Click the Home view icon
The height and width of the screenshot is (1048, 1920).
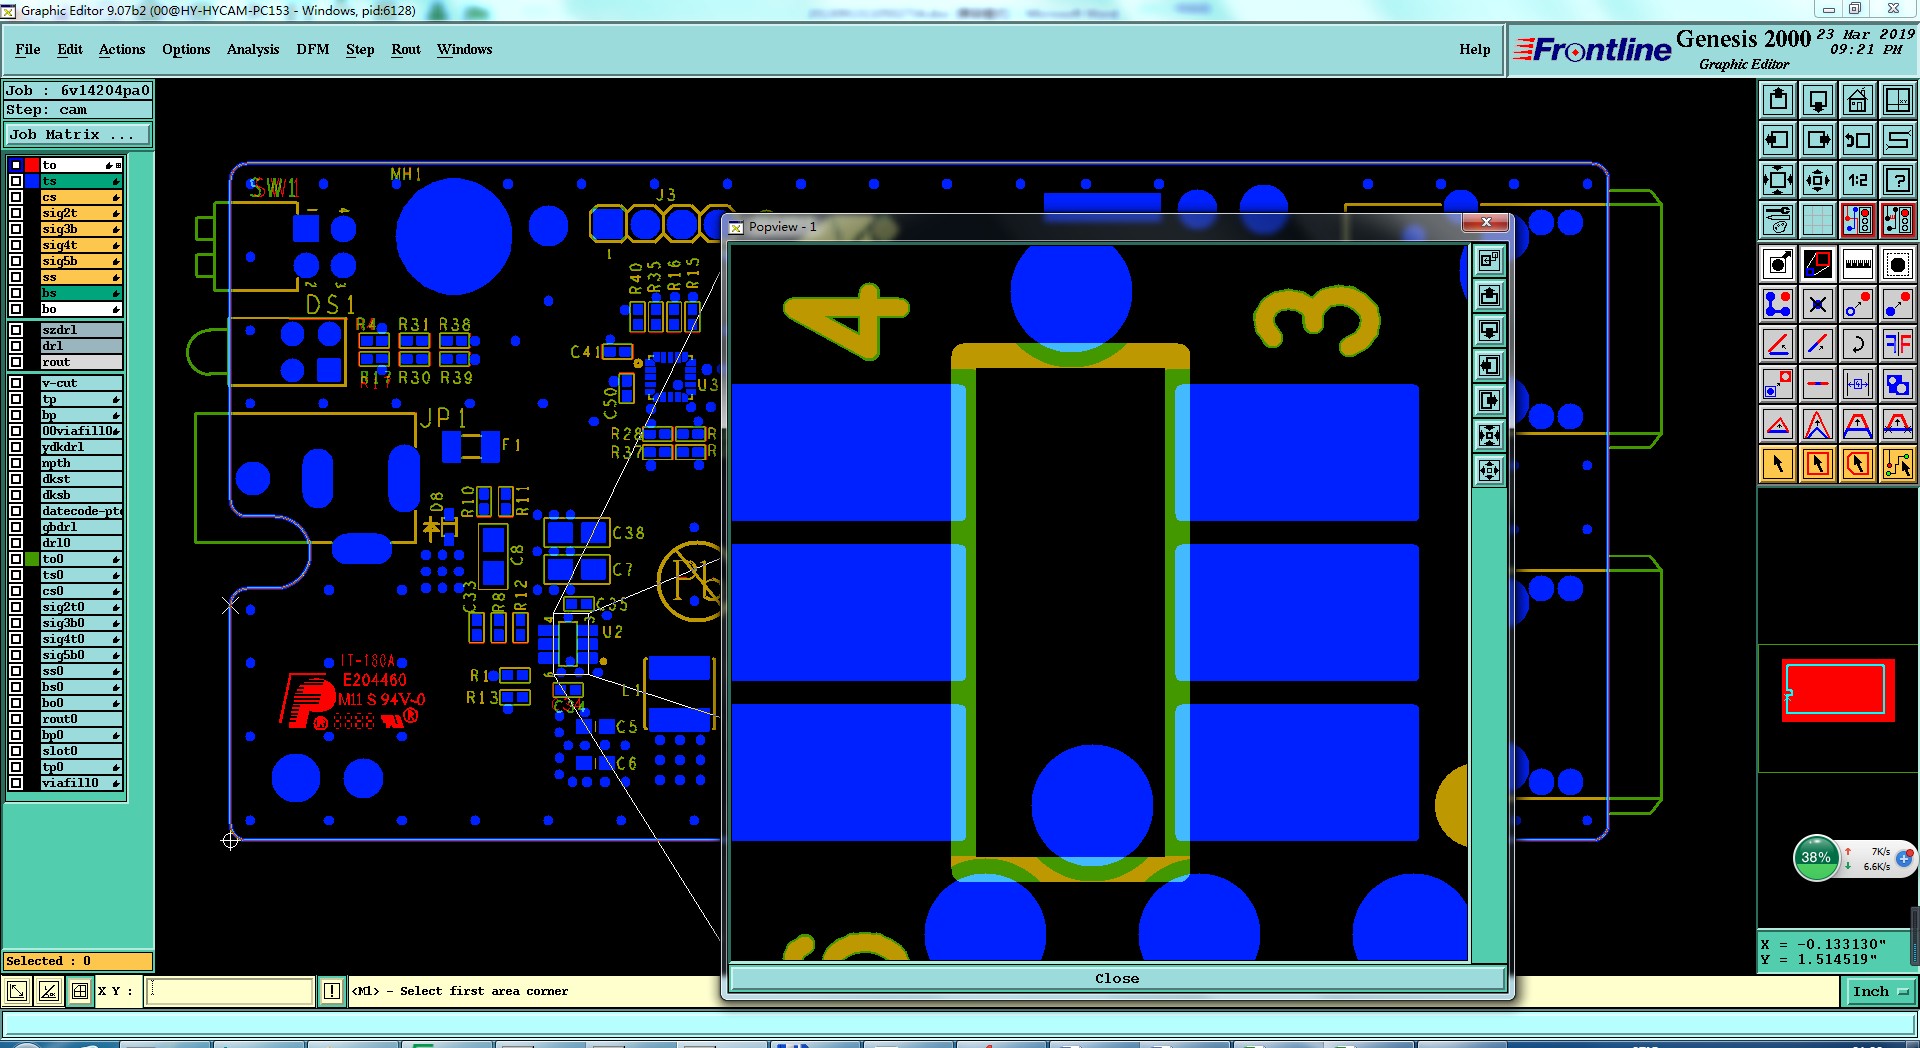point(1857,100)
